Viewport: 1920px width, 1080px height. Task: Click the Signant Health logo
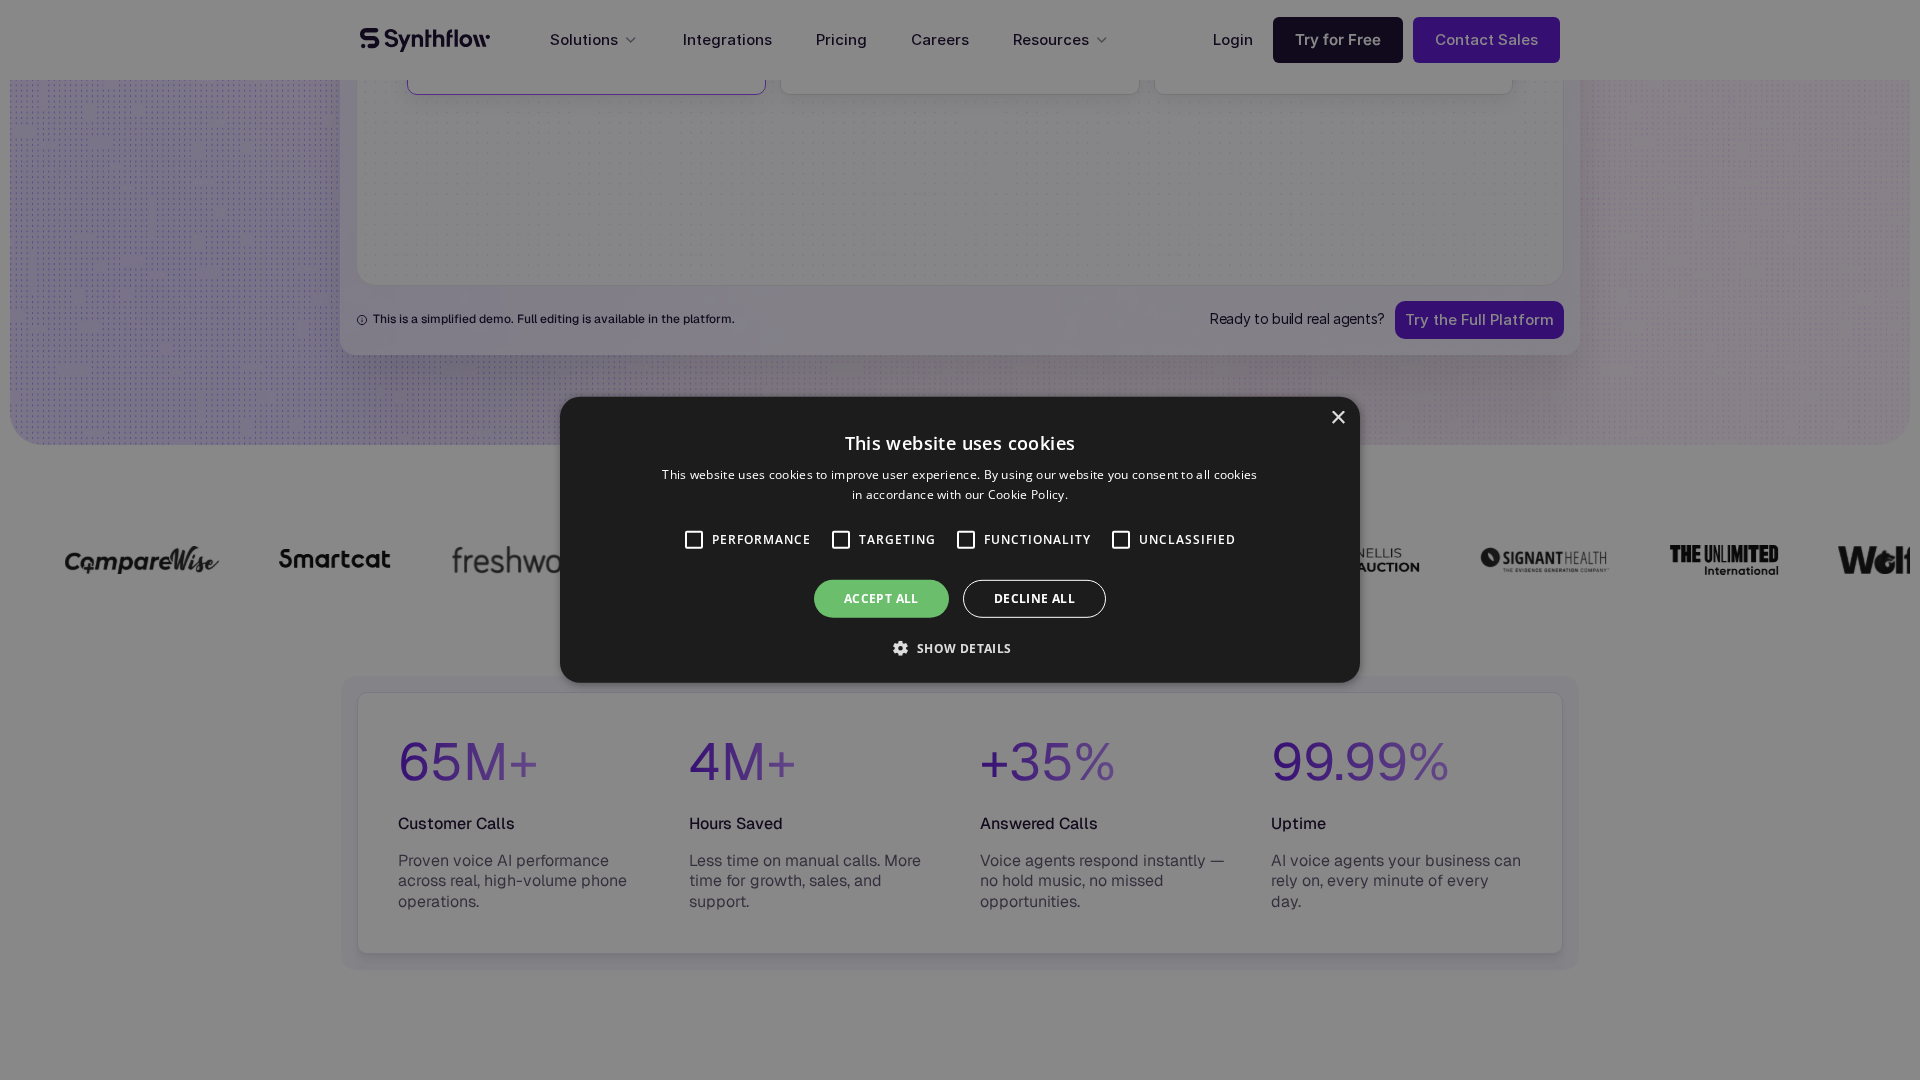(1544, 560)
